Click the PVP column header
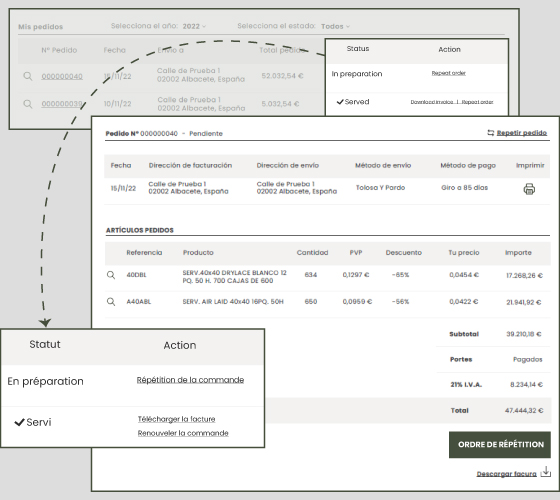 (356, 253)
